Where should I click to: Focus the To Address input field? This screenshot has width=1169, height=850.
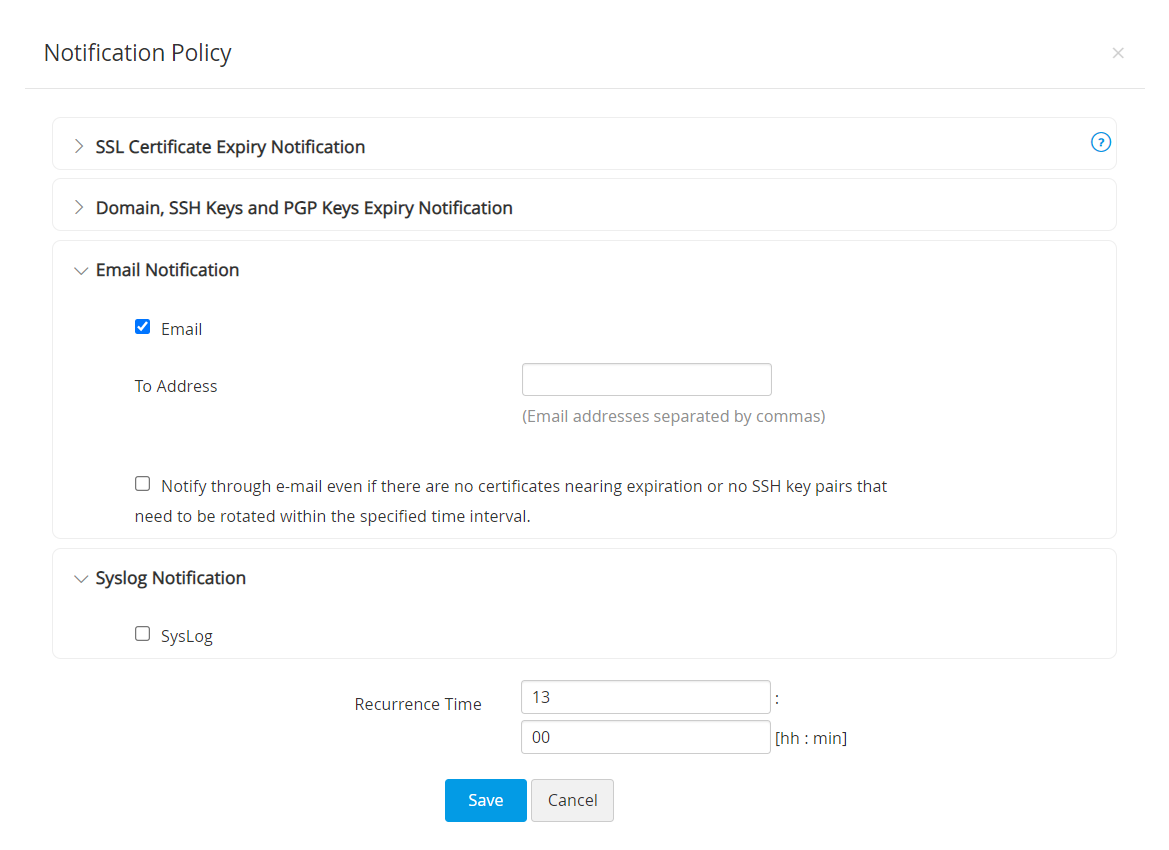pos(646,380)
